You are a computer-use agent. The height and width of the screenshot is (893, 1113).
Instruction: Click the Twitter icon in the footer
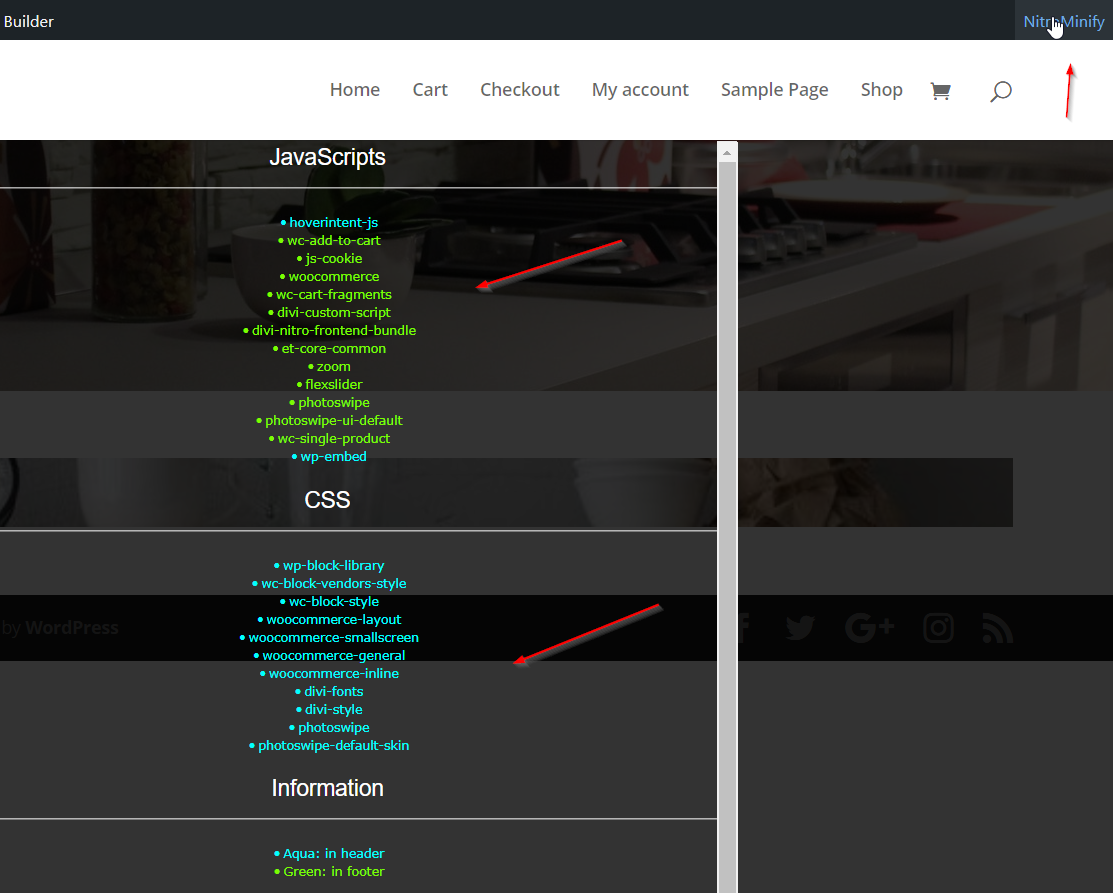point(799,627)
